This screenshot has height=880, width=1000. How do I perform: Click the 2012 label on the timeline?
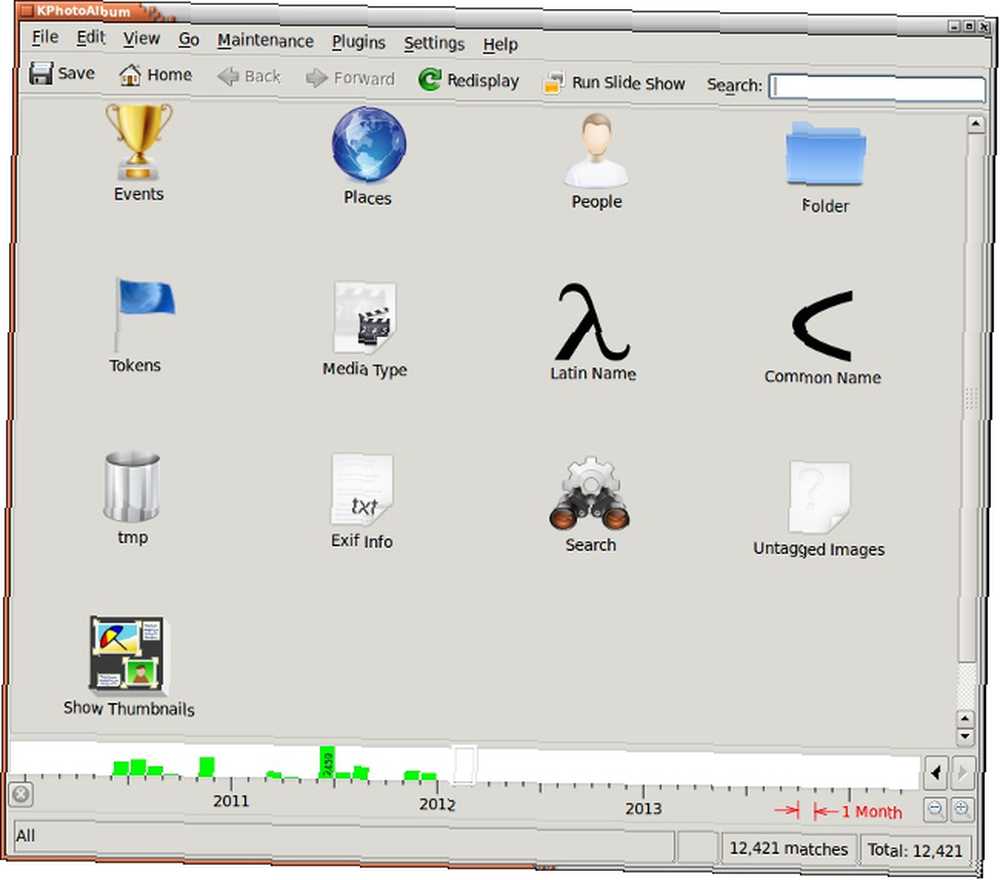[437, 804]
